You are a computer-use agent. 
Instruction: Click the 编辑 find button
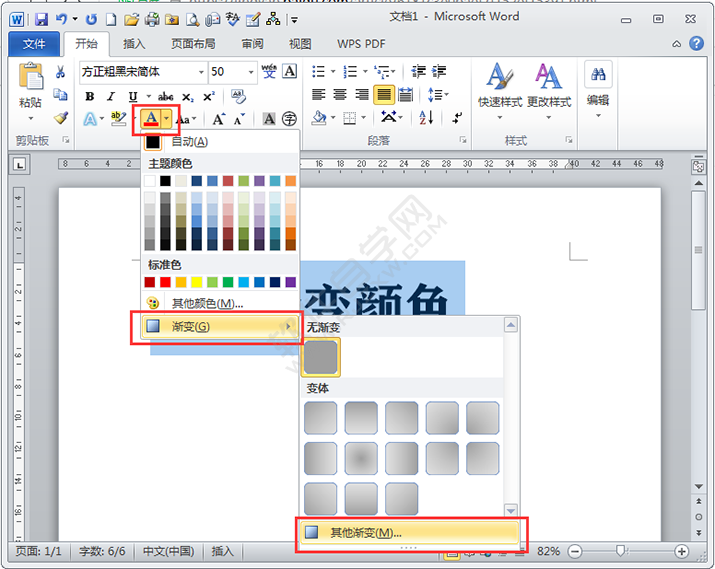tap(598, 89)
